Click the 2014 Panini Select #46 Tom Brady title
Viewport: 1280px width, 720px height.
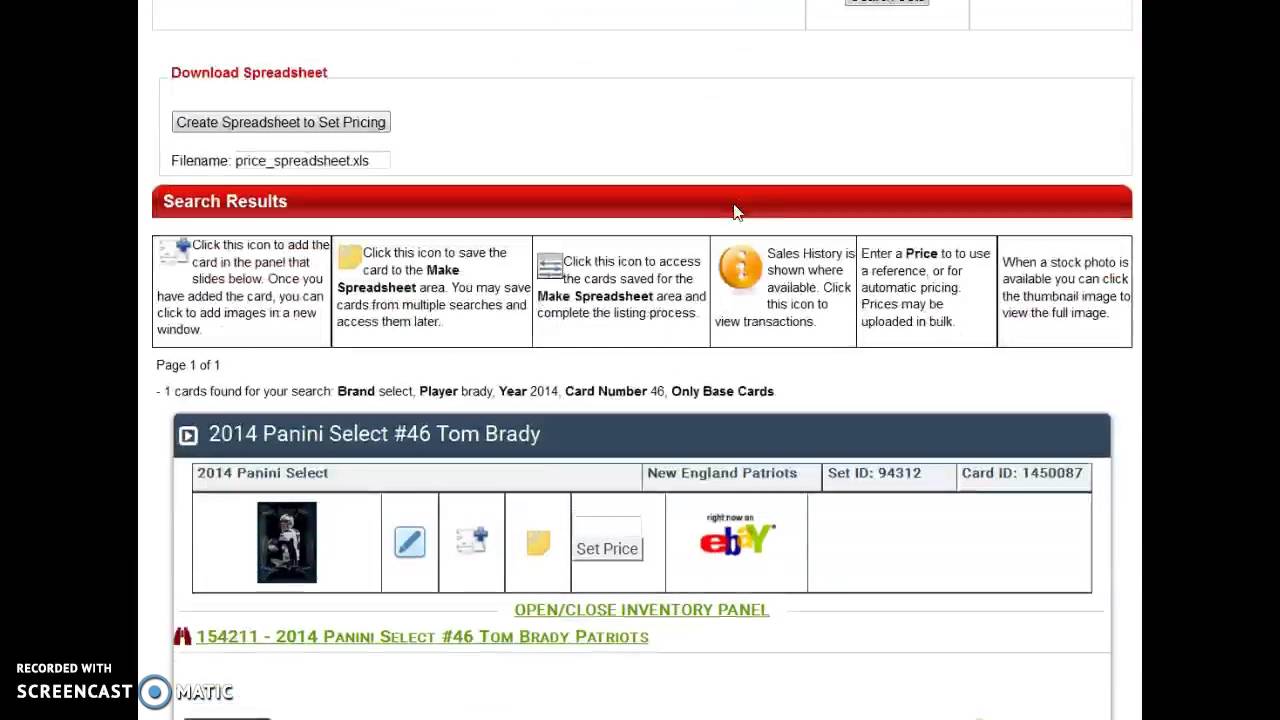374,434
